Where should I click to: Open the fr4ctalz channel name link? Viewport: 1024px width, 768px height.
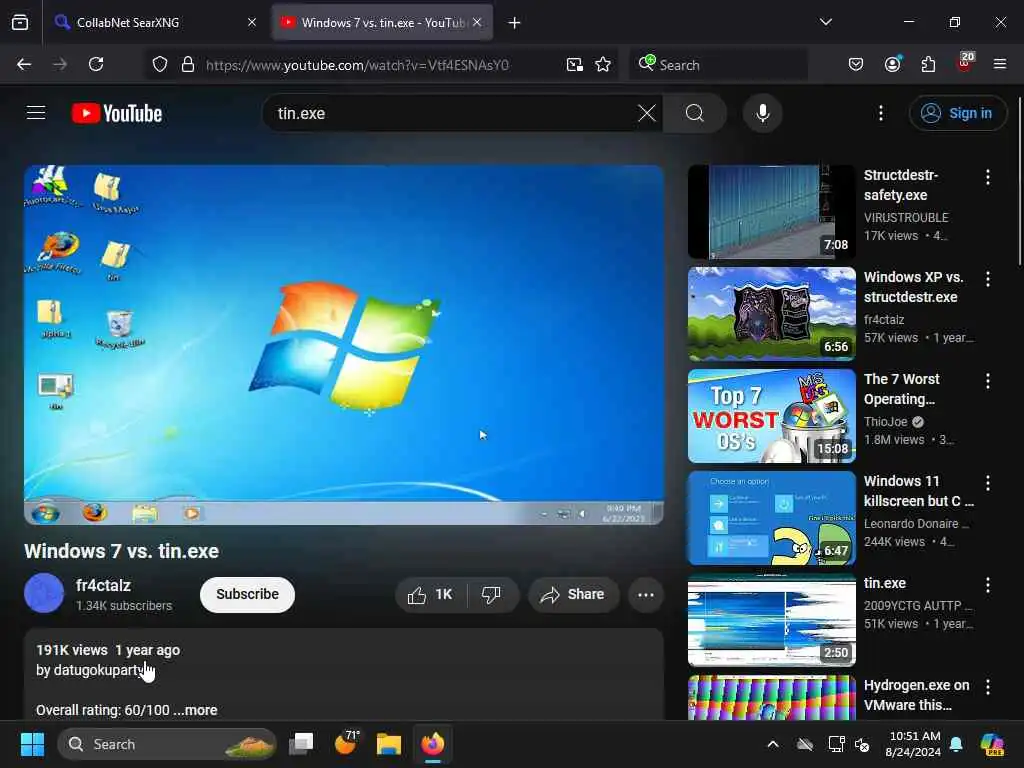pyautogui.click(x=103, y=585)
